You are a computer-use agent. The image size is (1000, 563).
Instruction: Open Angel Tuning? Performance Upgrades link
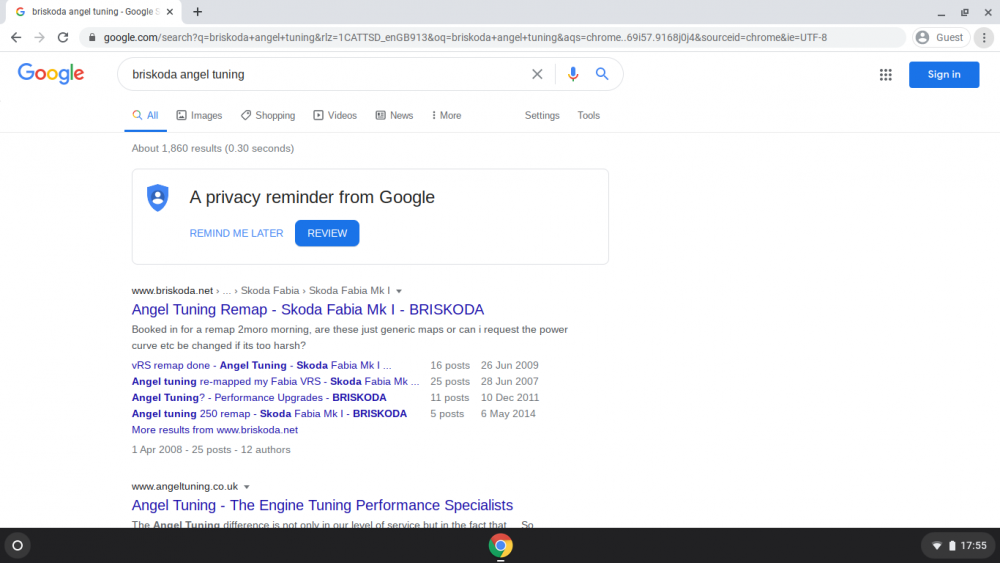tap(259, 397)
